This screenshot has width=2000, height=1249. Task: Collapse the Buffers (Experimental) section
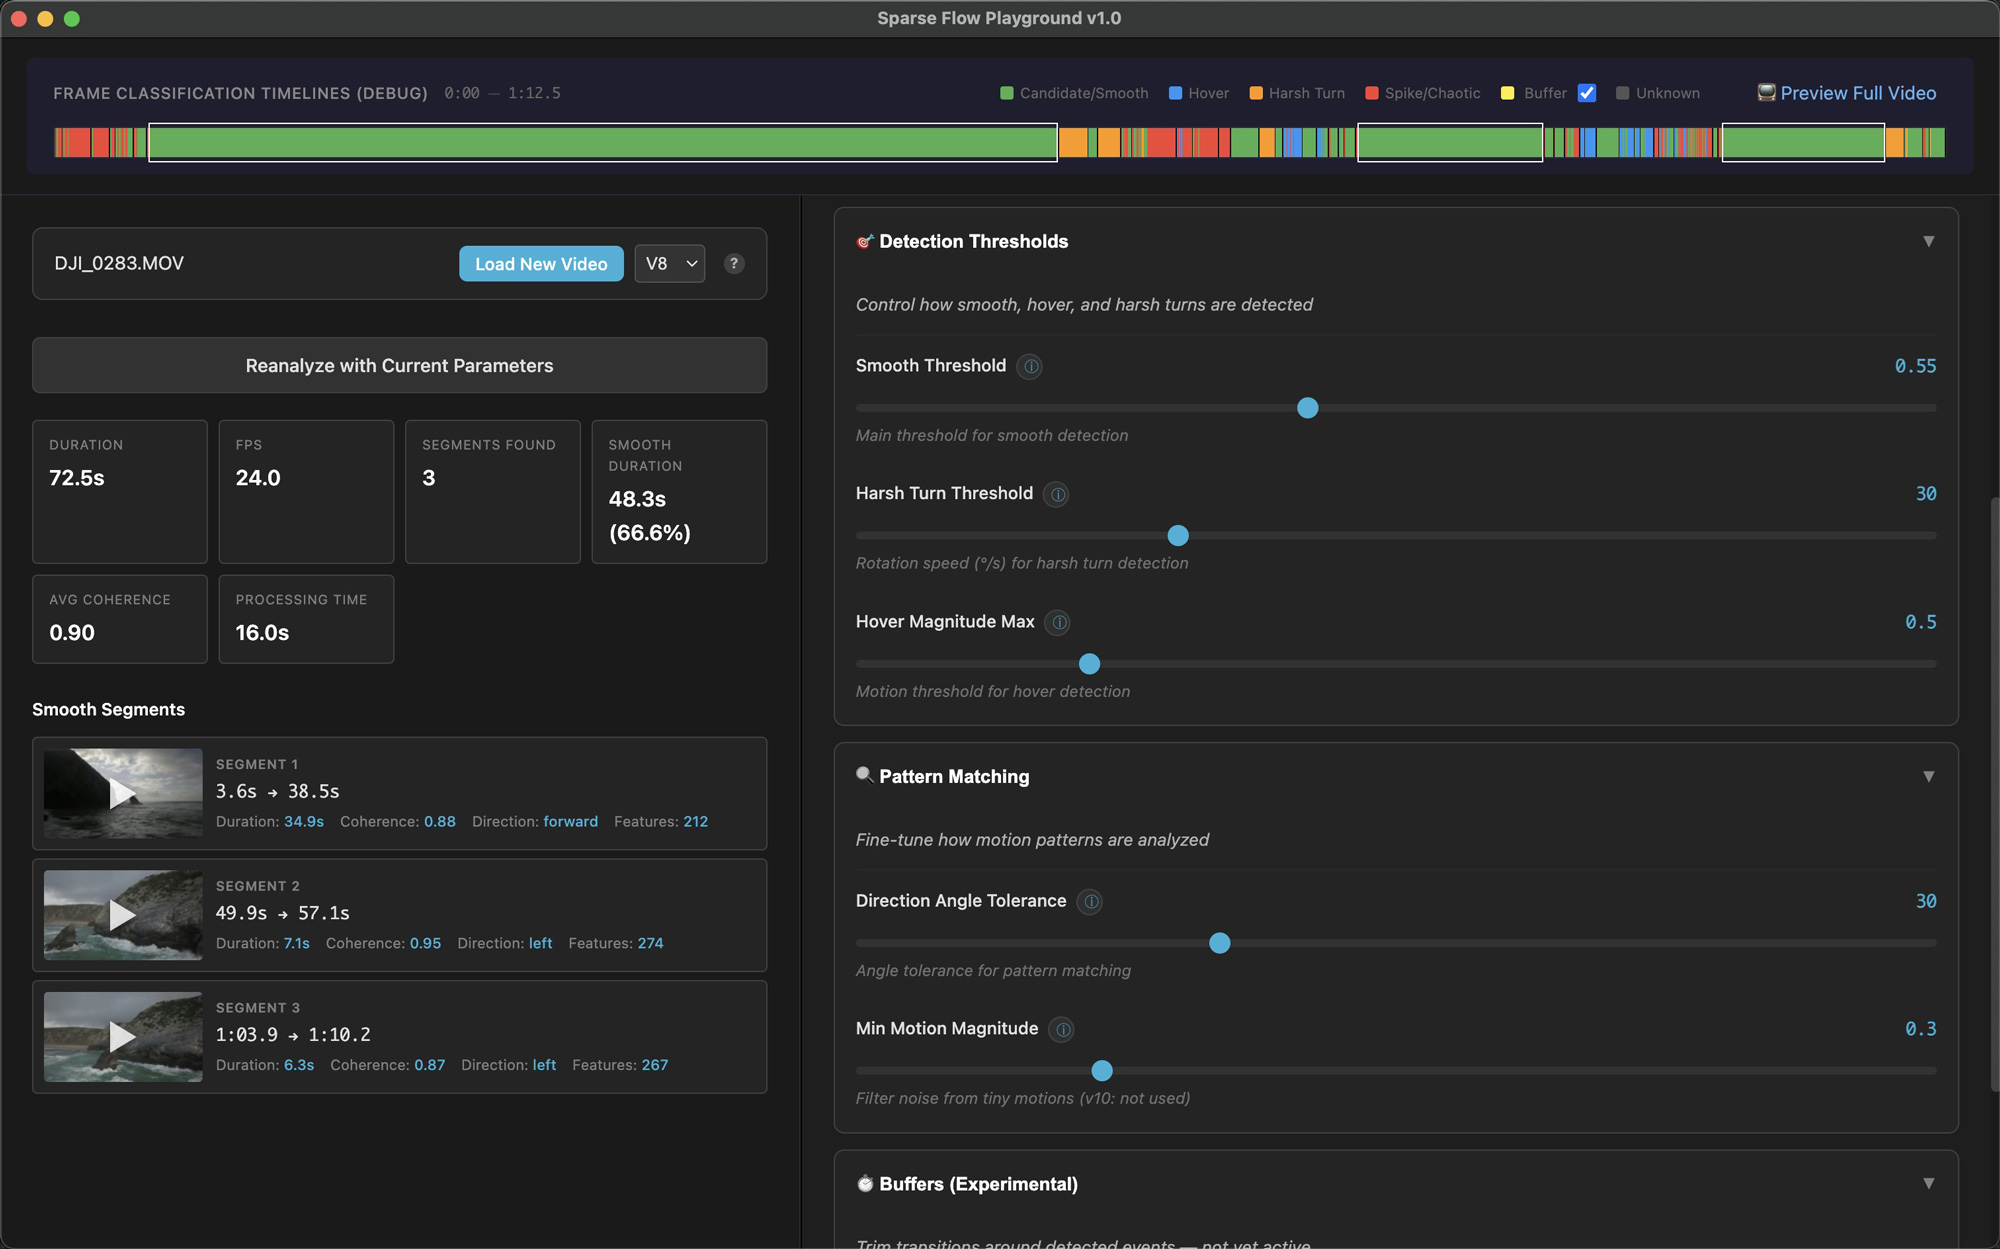tap(1928, 1184)
